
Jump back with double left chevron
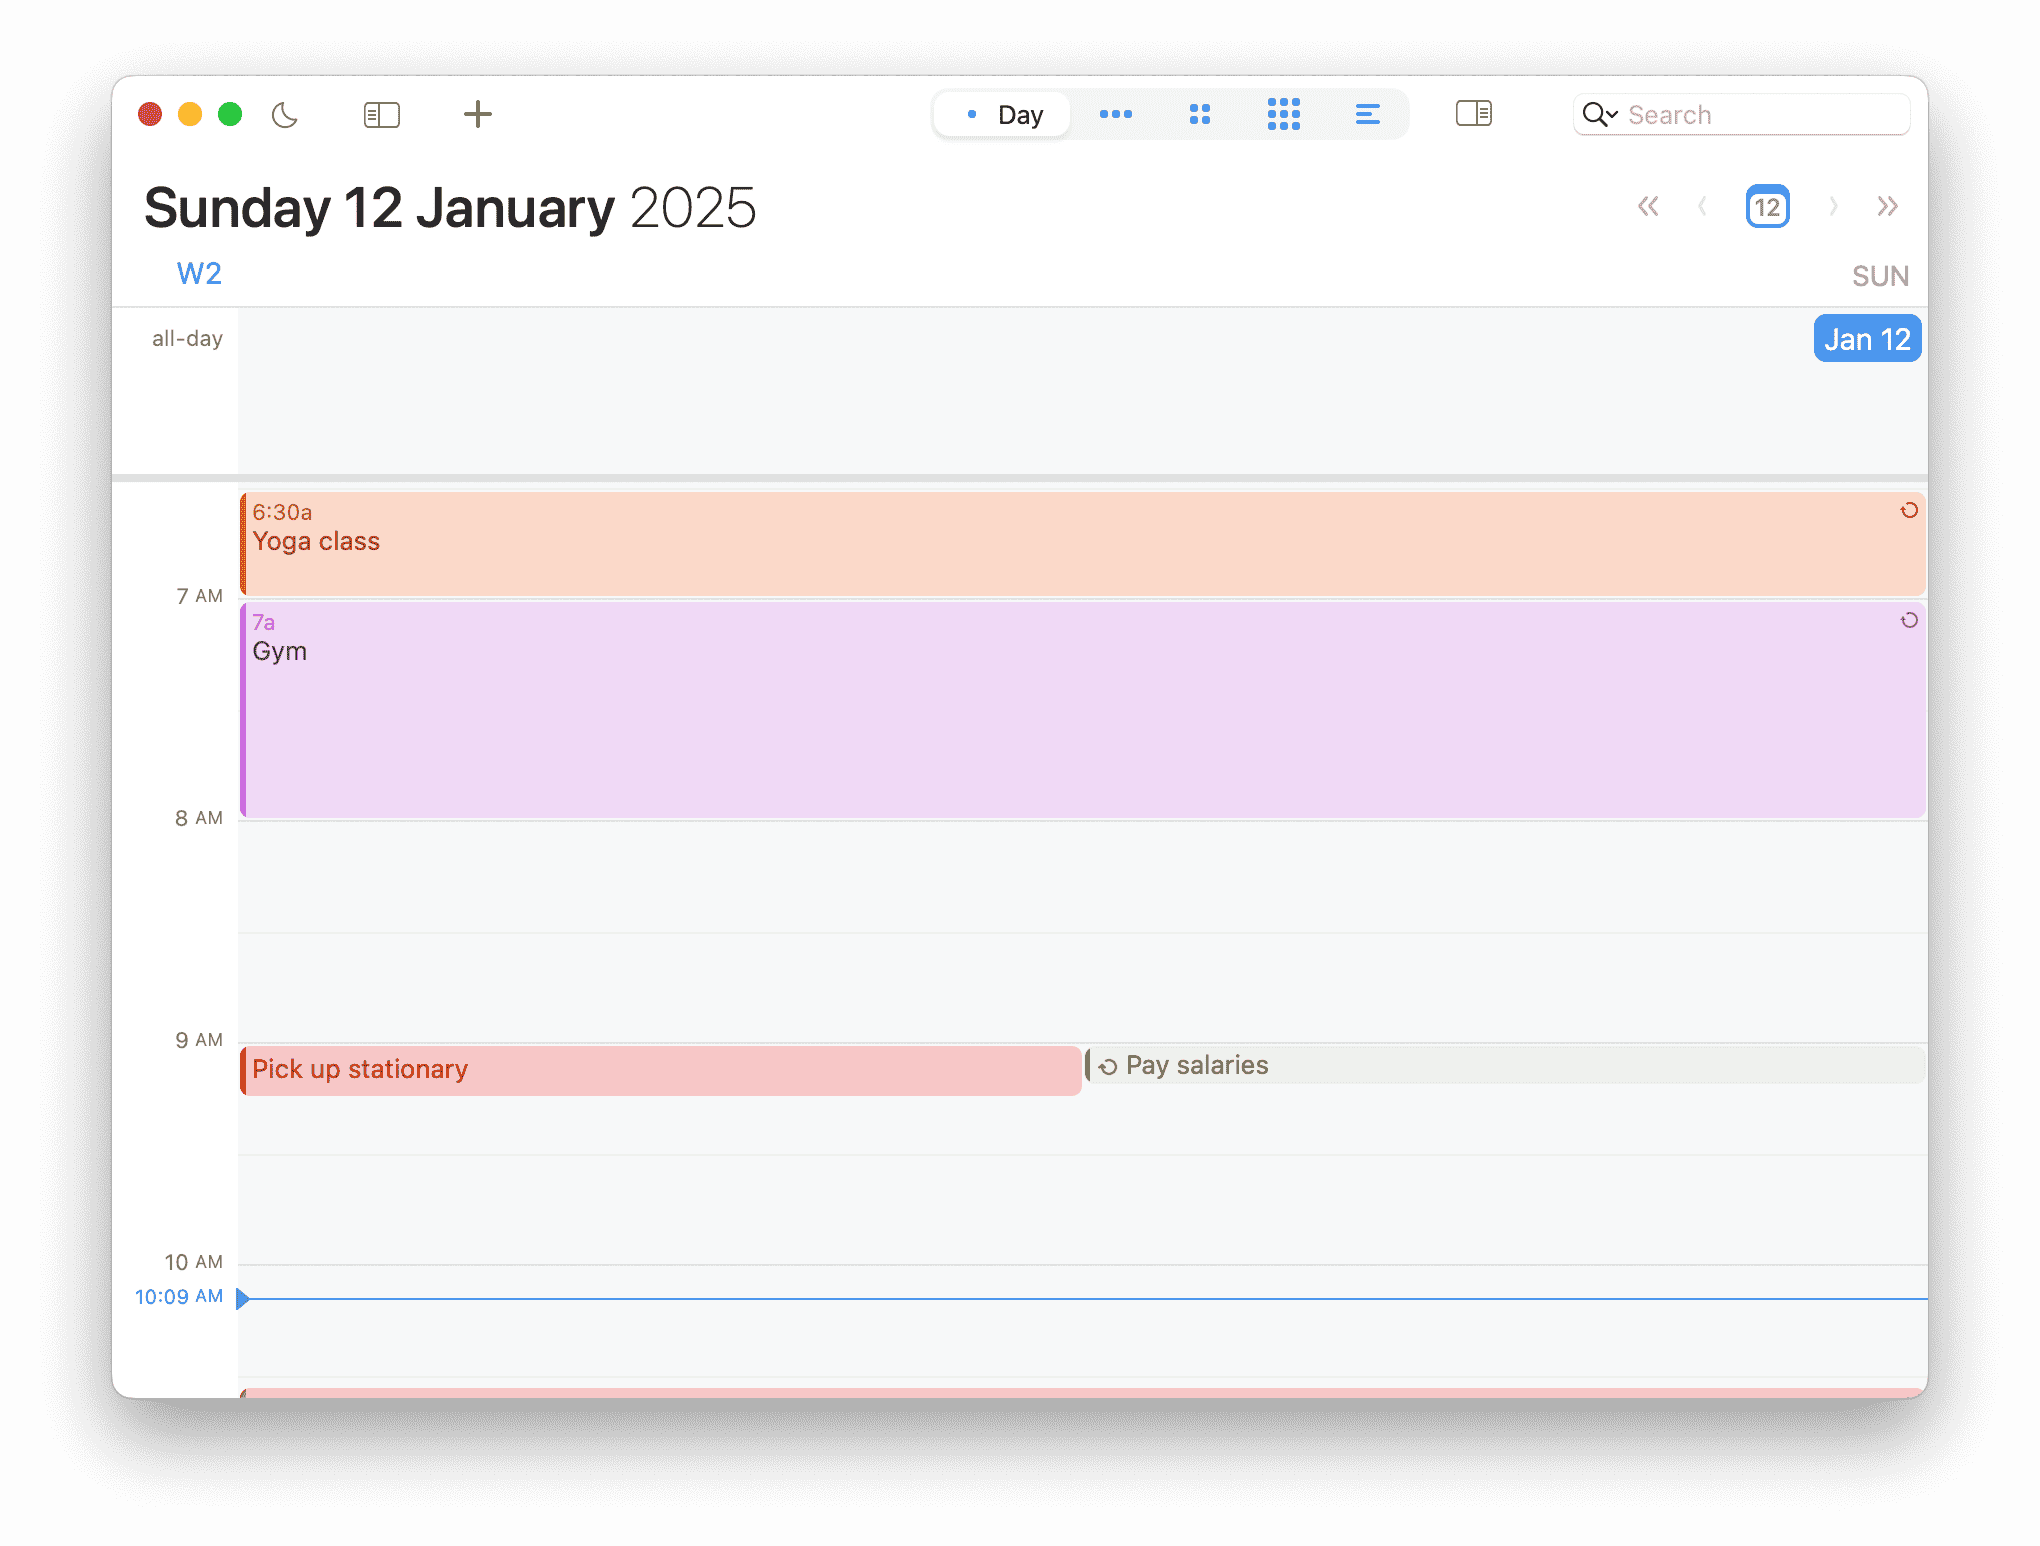1648,206
